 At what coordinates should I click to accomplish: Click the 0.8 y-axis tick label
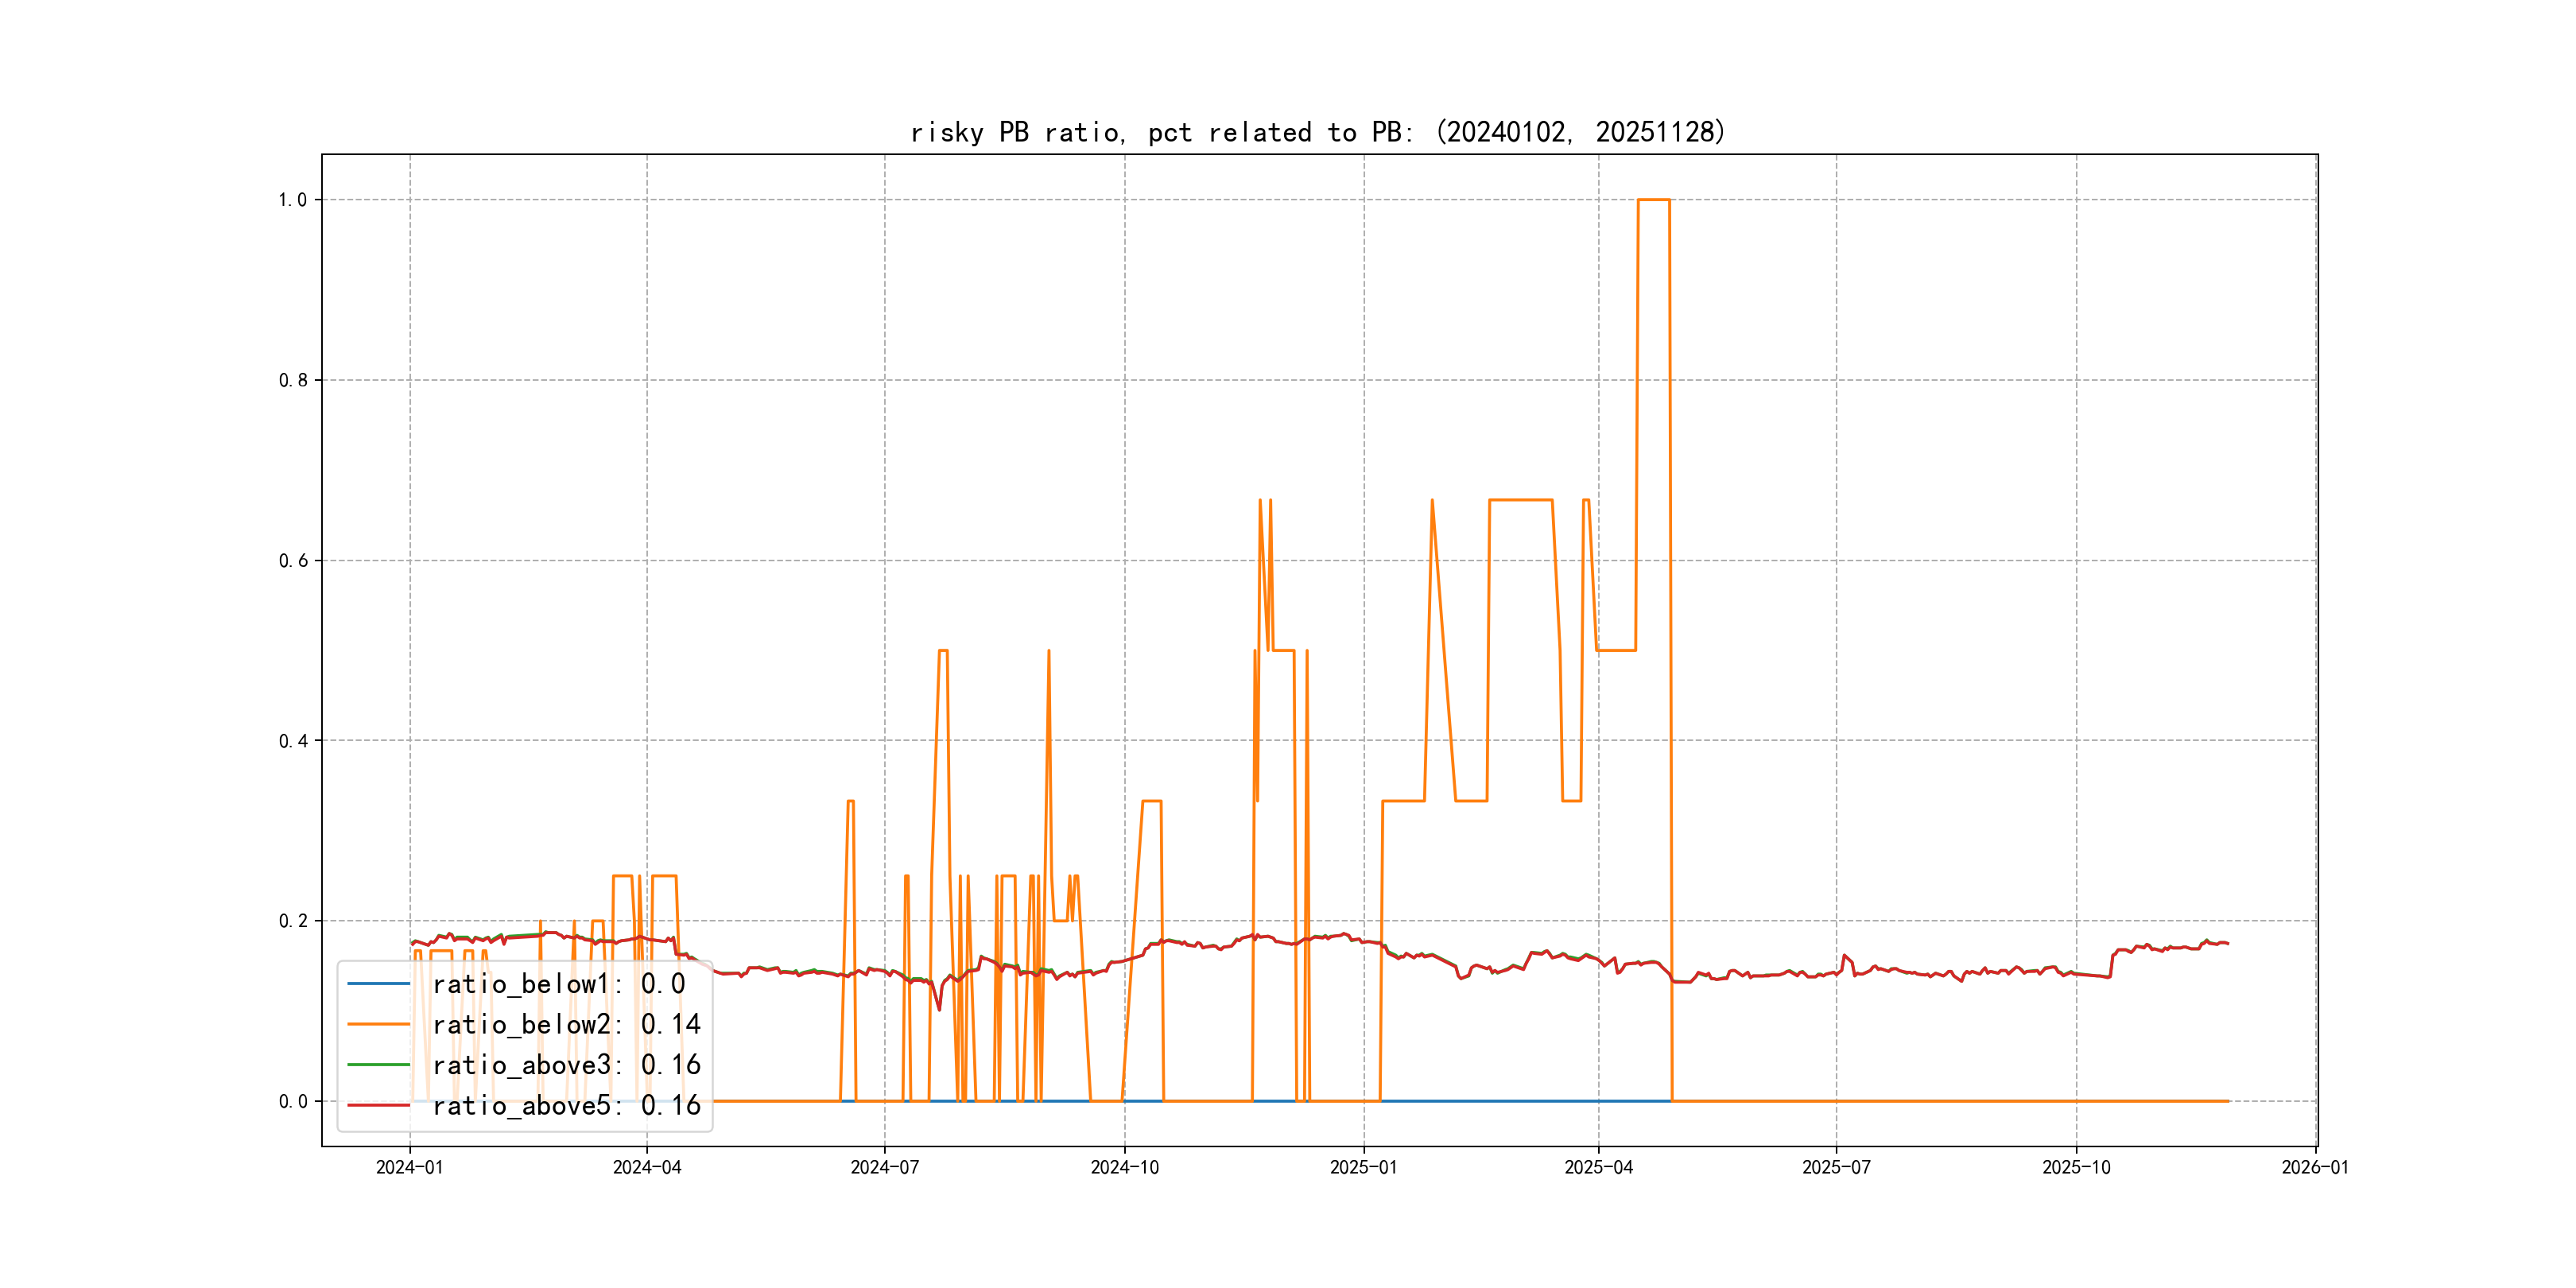click(x=292, y=380)
